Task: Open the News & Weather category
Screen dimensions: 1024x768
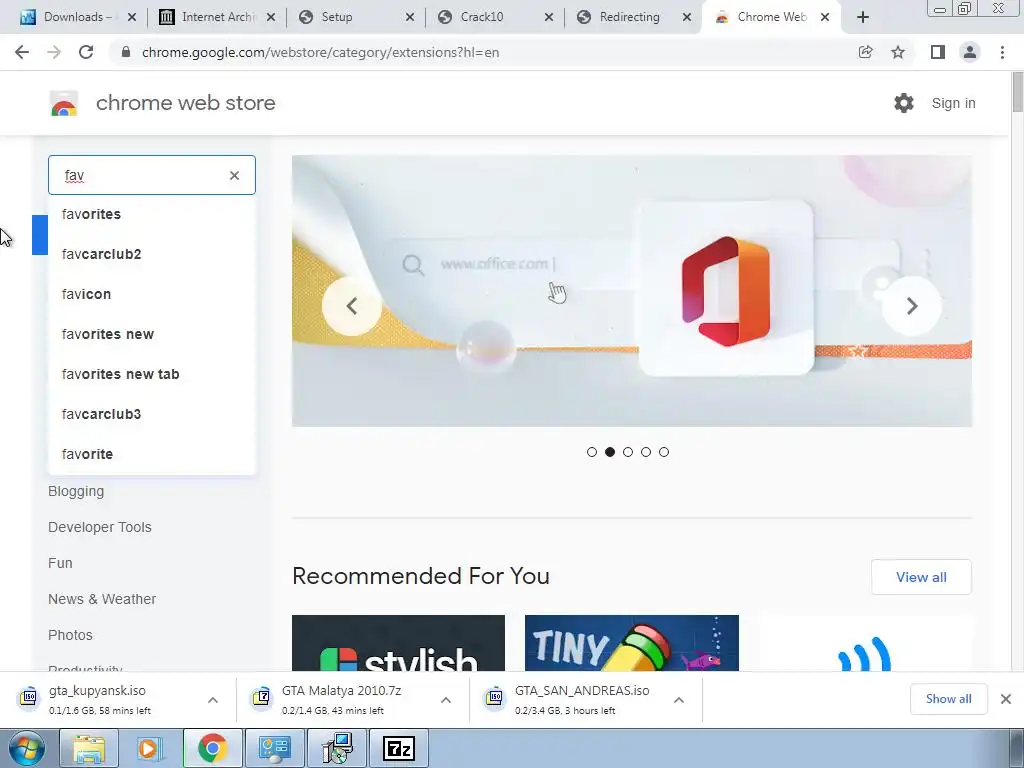Action: coord(102,599)
